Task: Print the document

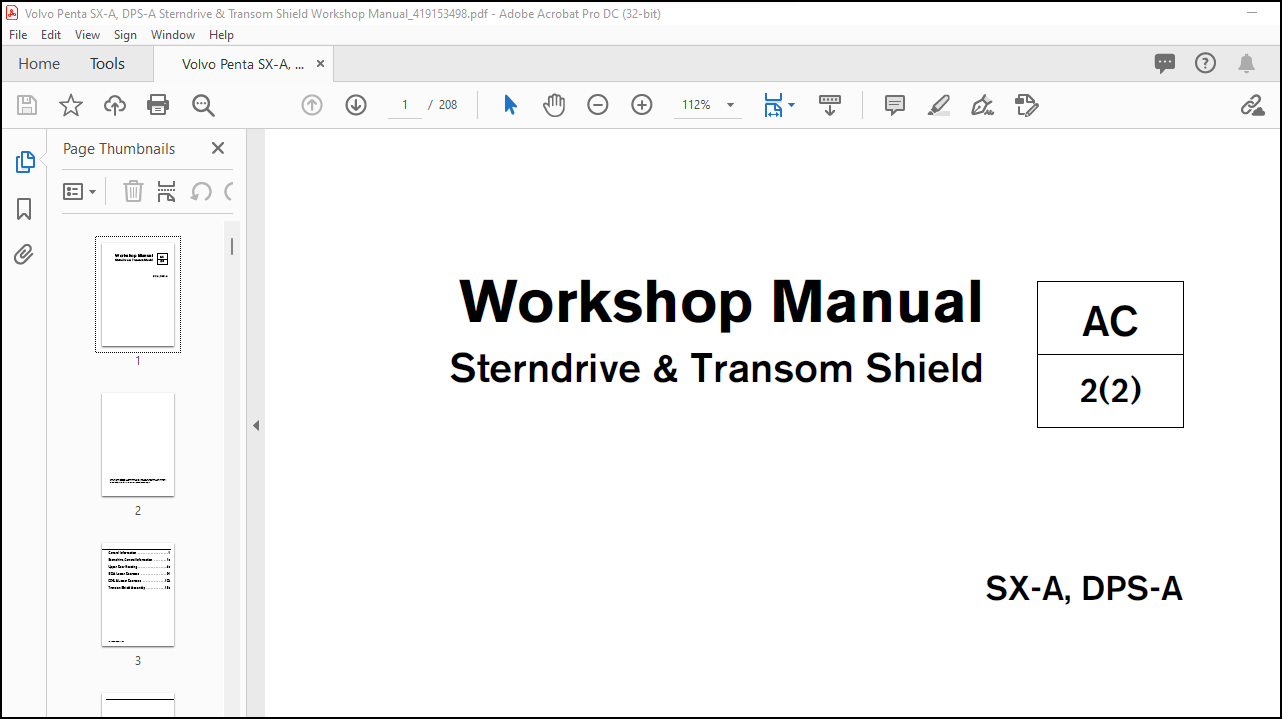Action: tap(158, 105)
